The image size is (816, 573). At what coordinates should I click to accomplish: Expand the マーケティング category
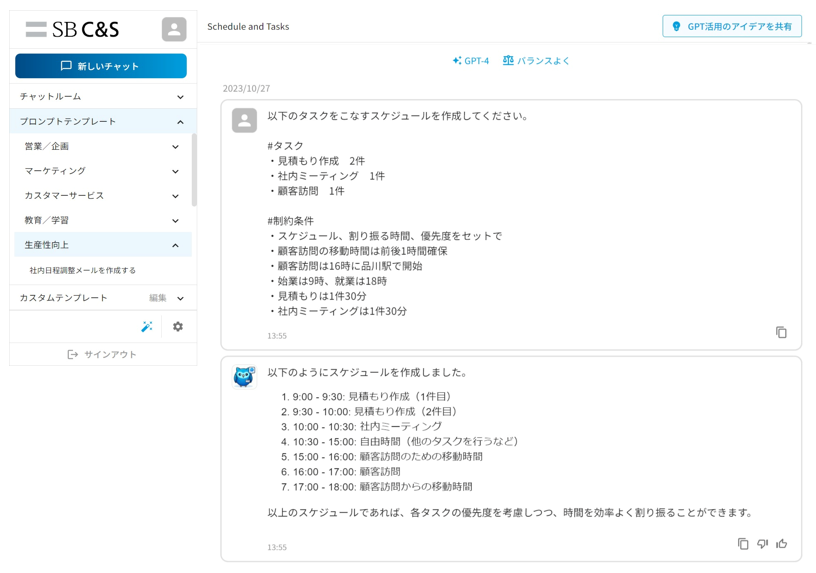click(103, 171)
